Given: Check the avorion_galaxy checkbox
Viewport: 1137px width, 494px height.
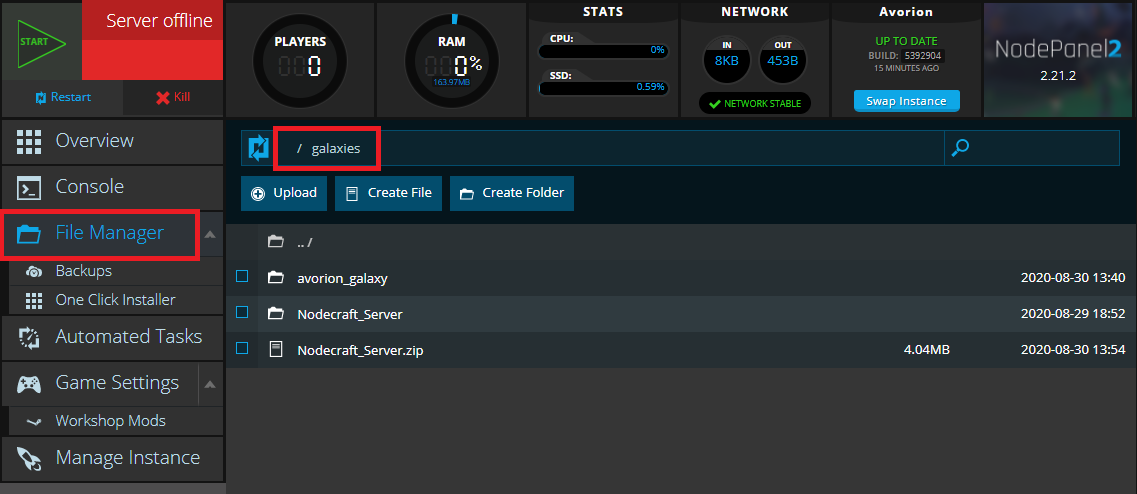Looking at the screenshot, I should coord(242,276).
